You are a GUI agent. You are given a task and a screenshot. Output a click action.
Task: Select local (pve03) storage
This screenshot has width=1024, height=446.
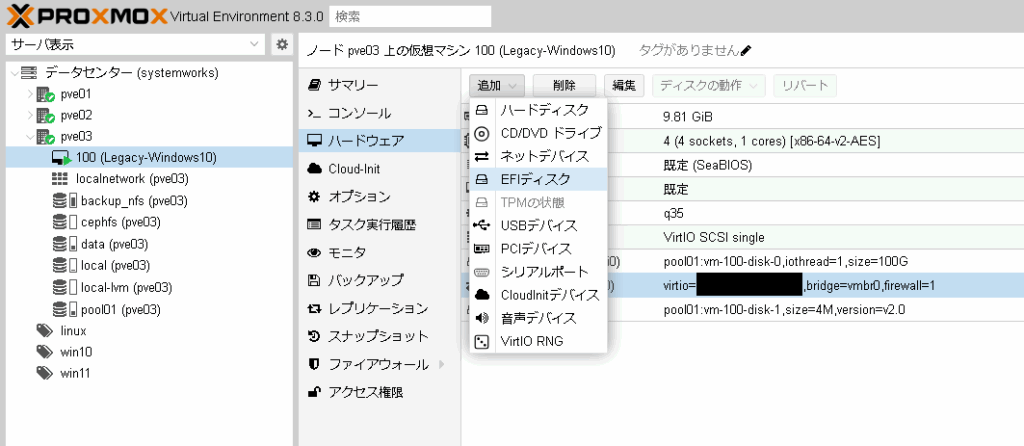pos(116,266)
